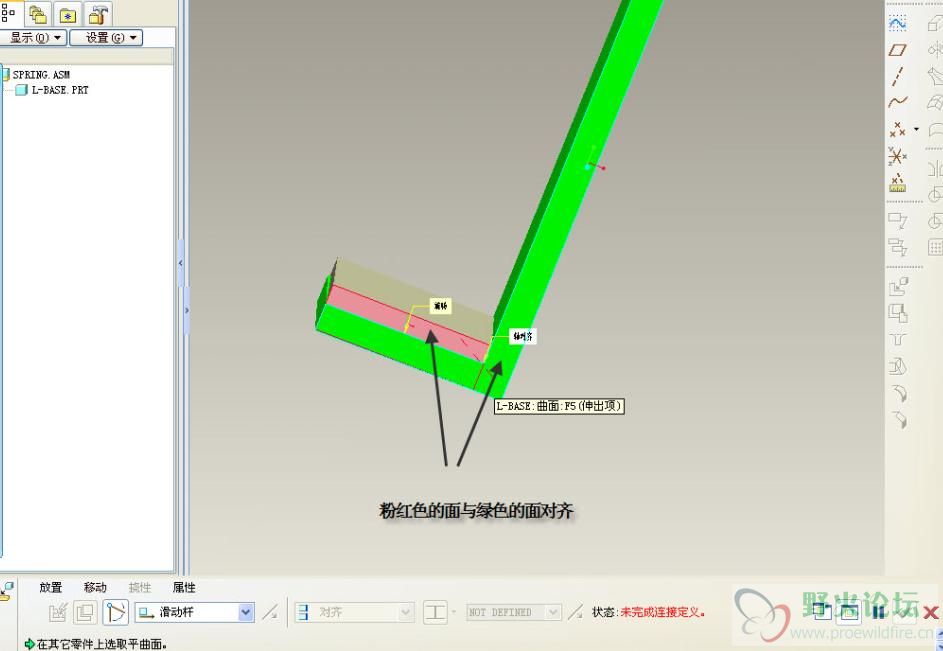The image size is (943, 651).
Task: Open the 显示 dropdown menu
Action: [33, 38]
